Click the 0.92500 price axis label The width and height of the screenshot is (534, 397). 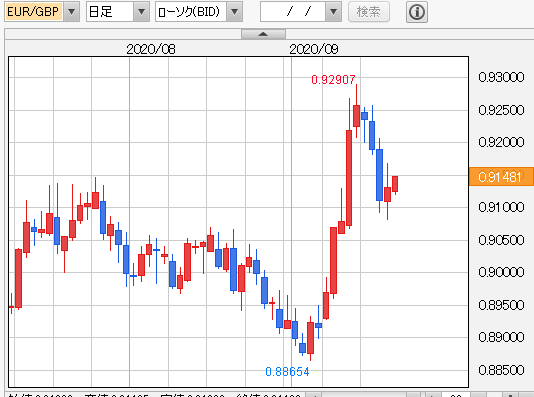pos(501,110)
